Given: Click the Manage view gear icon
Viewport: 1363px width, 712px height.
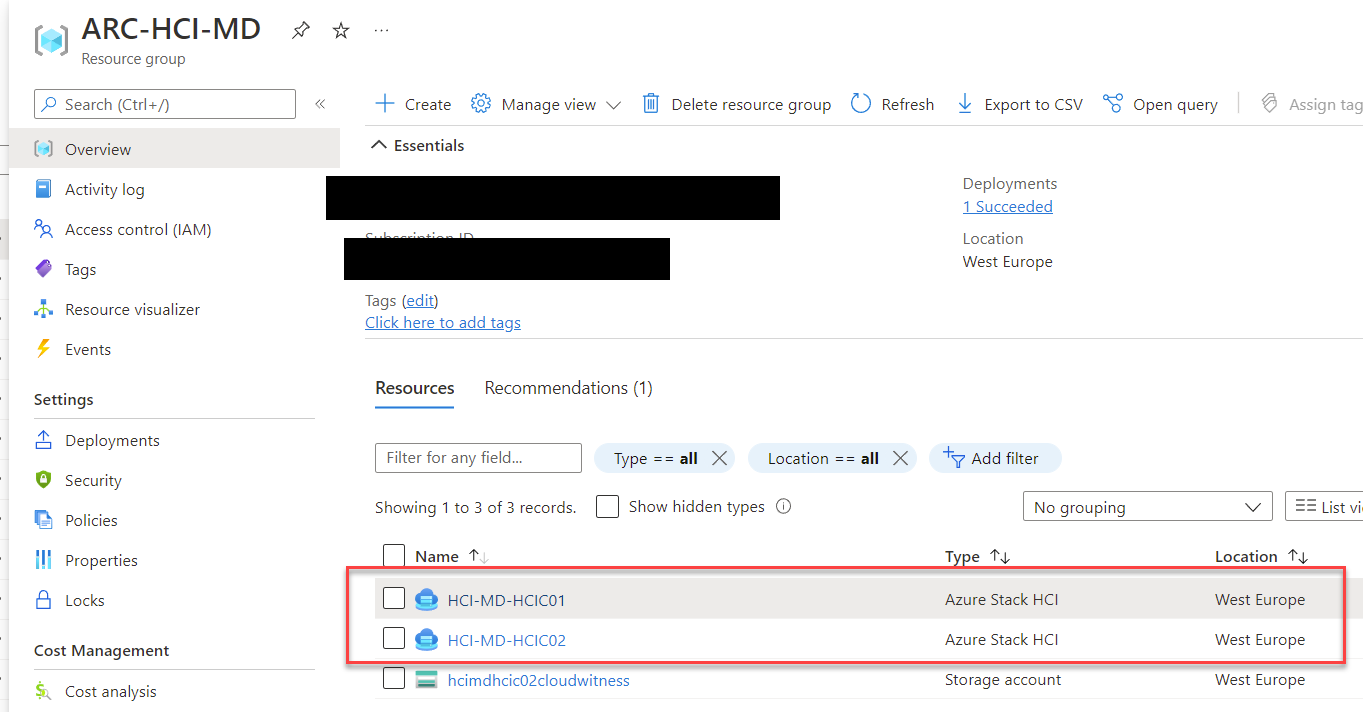Looking at the screenshot, I should tap(481, 104).
